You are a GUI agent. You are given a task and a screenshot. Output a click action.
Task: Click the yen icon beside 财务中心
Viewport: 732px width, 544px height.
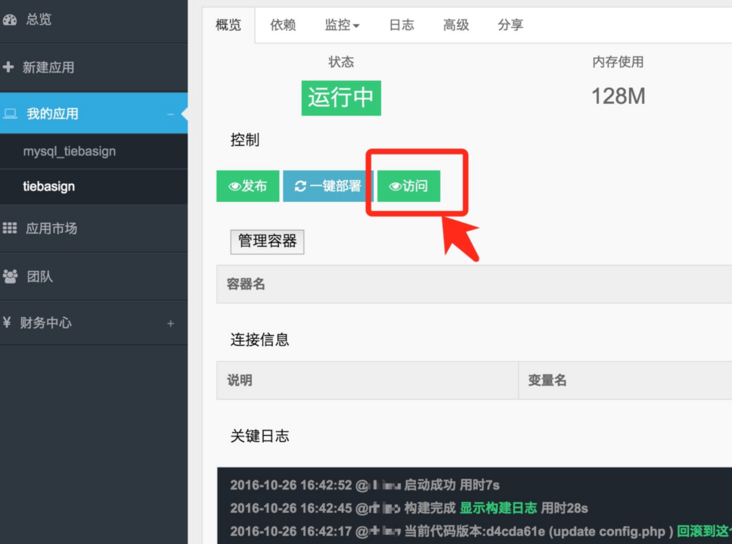[x=7, y=322]
